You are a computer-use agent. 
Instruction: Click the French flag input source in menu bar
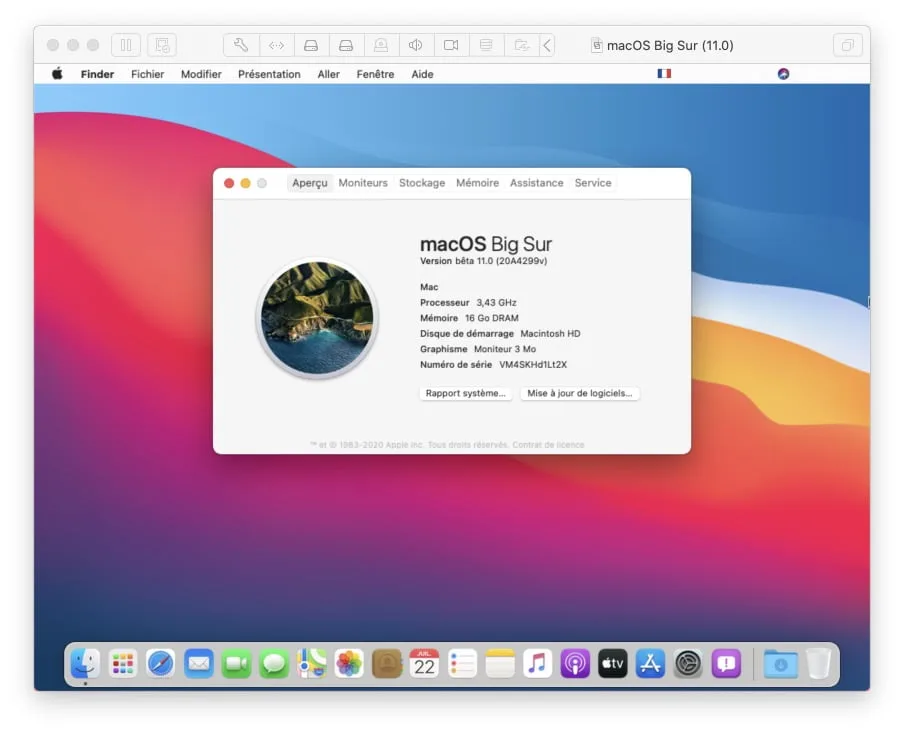(x=663, y=73)
